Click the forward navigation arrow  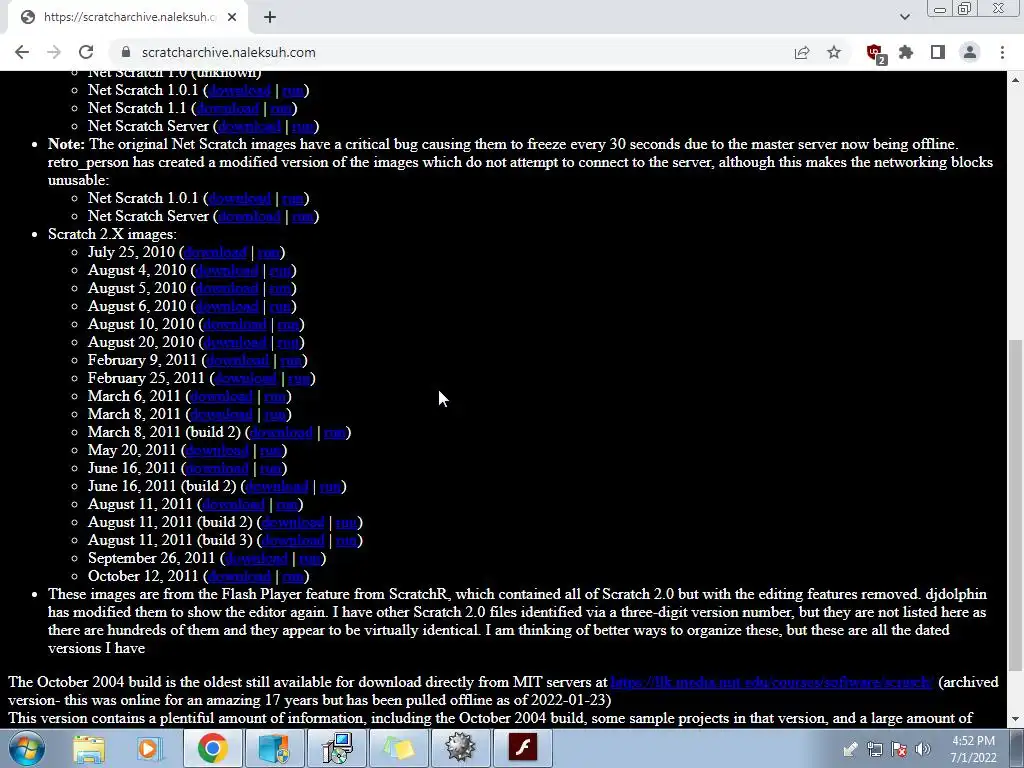click(x=54, y=52)
